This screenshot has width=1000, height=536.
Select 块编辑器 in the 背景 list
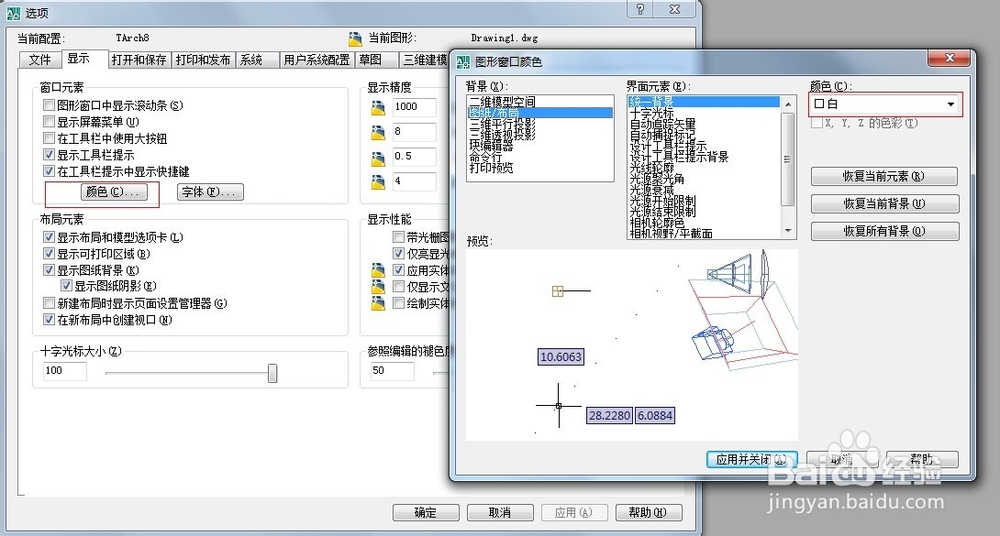coord(491,146)
